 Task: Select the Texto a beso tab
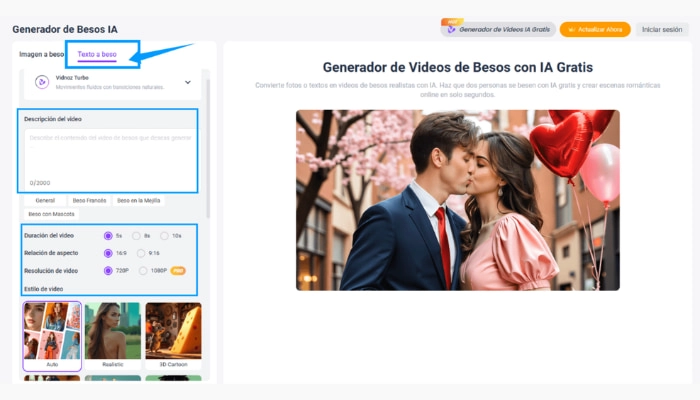97,54
